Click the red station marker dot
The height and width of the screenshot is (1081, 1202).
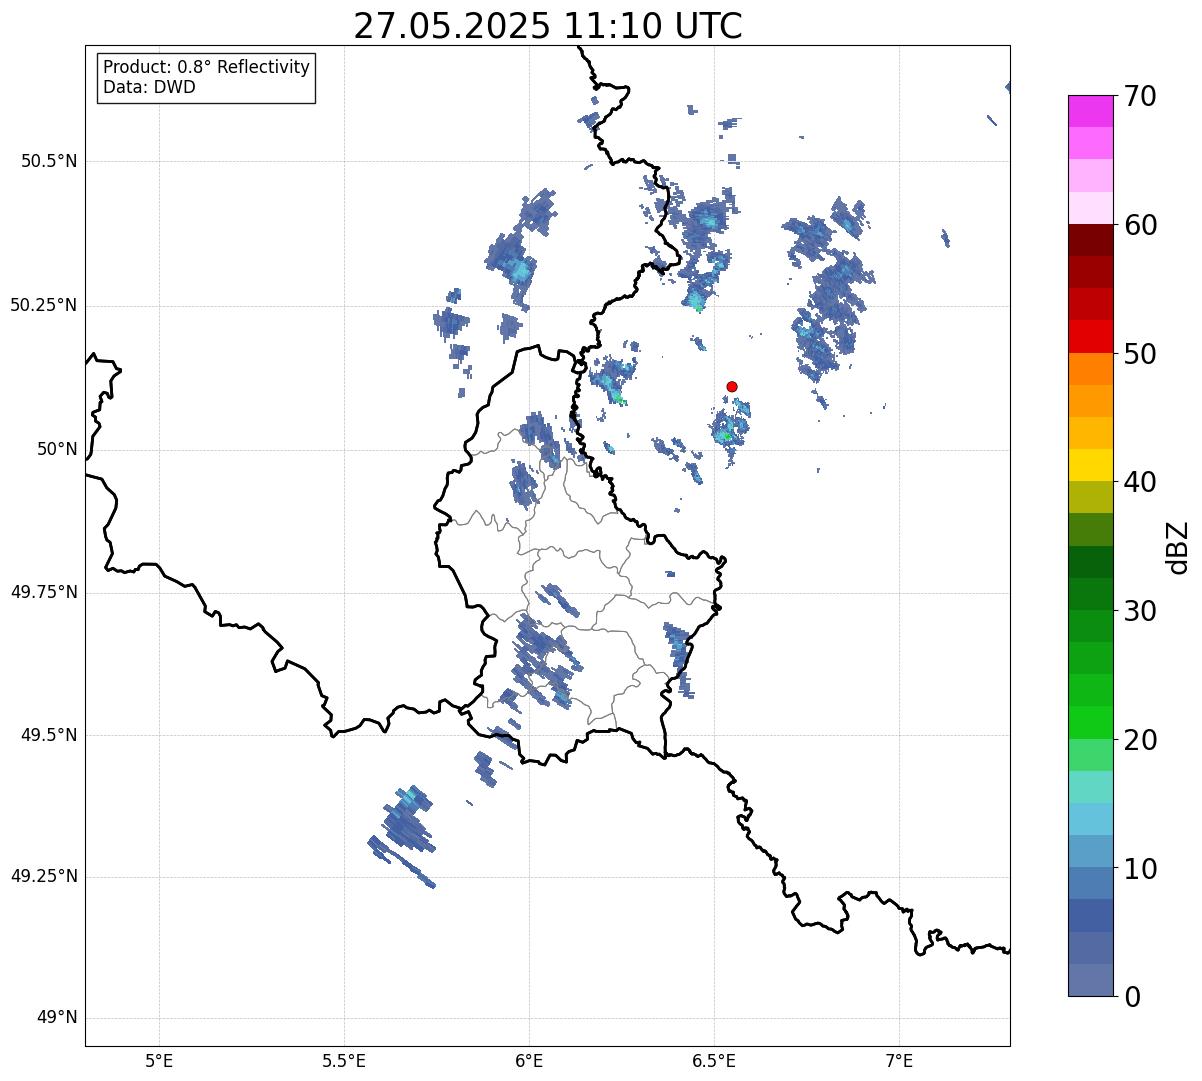pos(732,386)
